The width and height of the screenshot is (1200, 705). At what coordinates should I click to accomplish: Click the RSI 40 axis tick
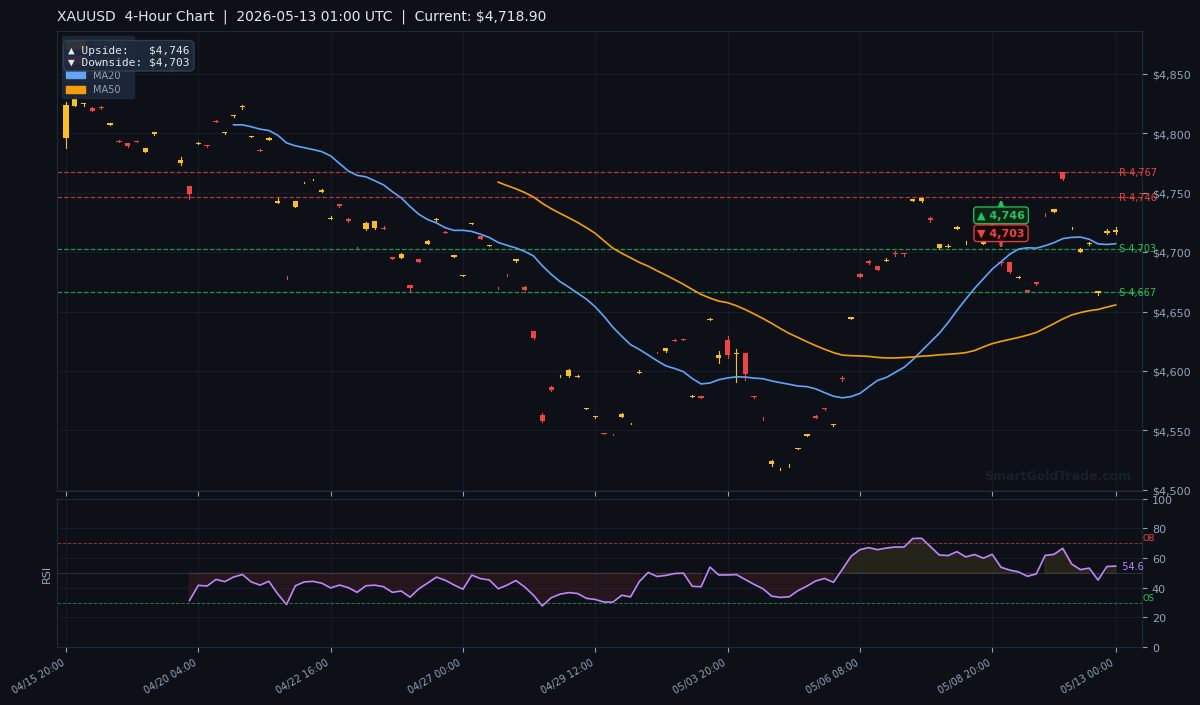tap(1159, 588)
